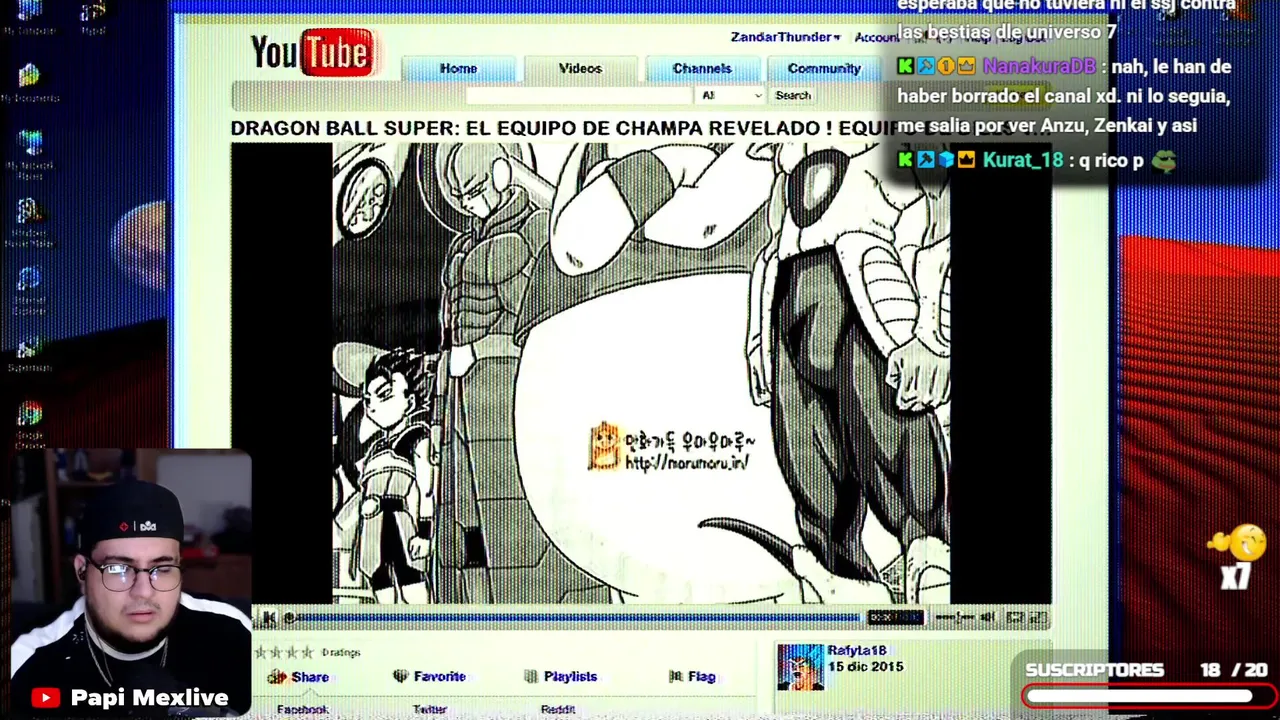This screenshot has width=1280, height=720.
Task: Switch to the Videos tab
Action: (x=580, y=68)
